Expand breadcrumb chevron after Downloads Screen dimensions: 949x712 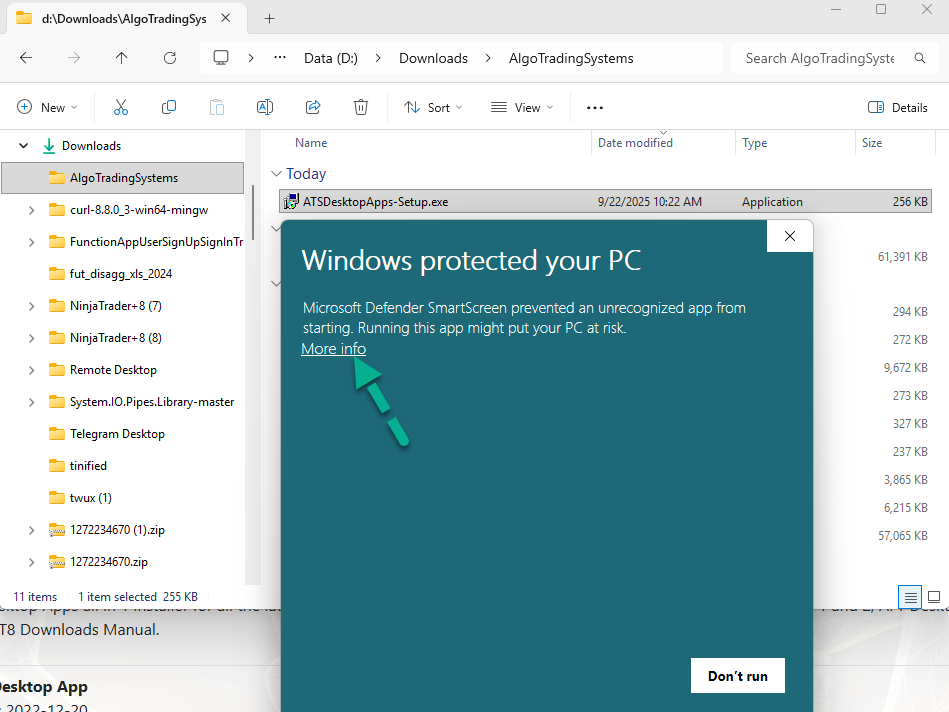pyautogui.click(x=488, y=58)
